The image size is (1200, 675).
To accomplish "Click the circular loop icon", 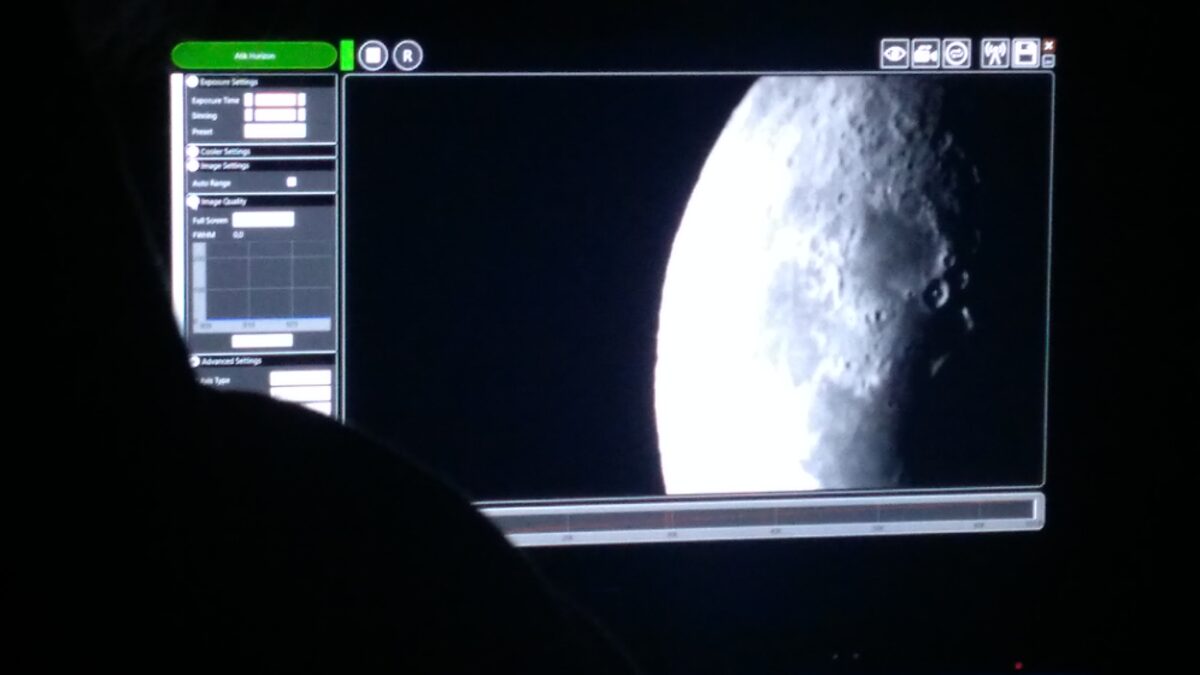I will tap(956, 53).
